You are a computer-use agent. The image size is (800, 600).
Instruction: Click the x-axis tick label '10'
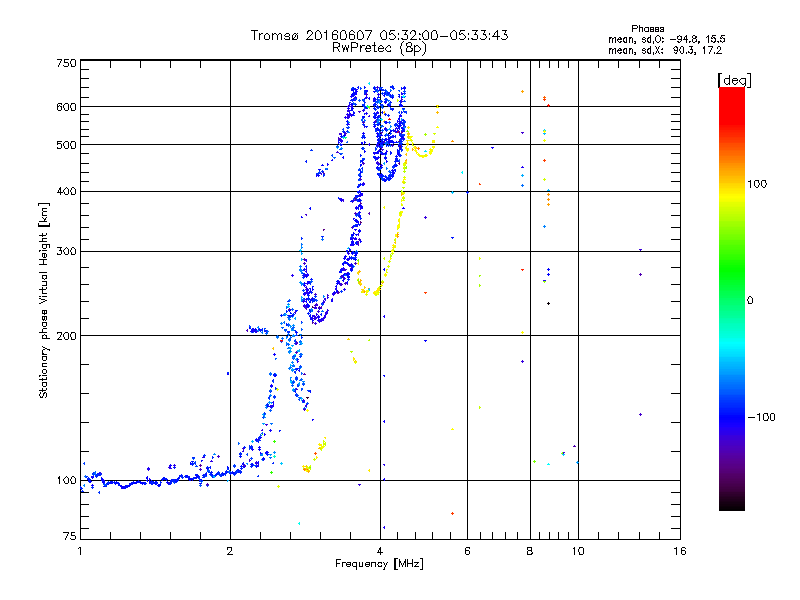(x=578, y=551)
